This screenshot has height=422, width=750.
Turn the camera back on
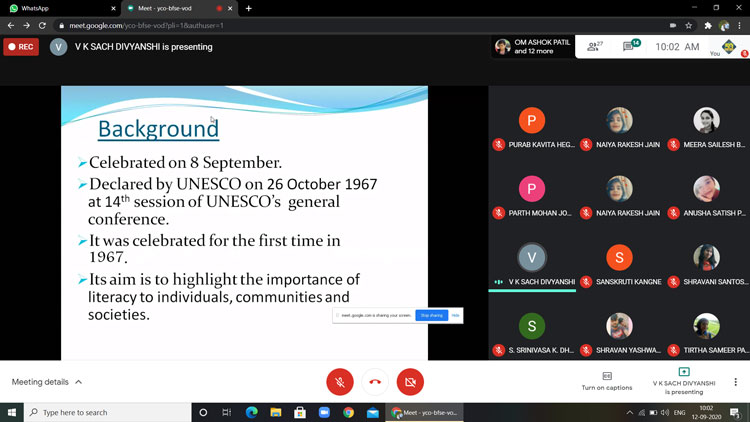tap(410, 382)
